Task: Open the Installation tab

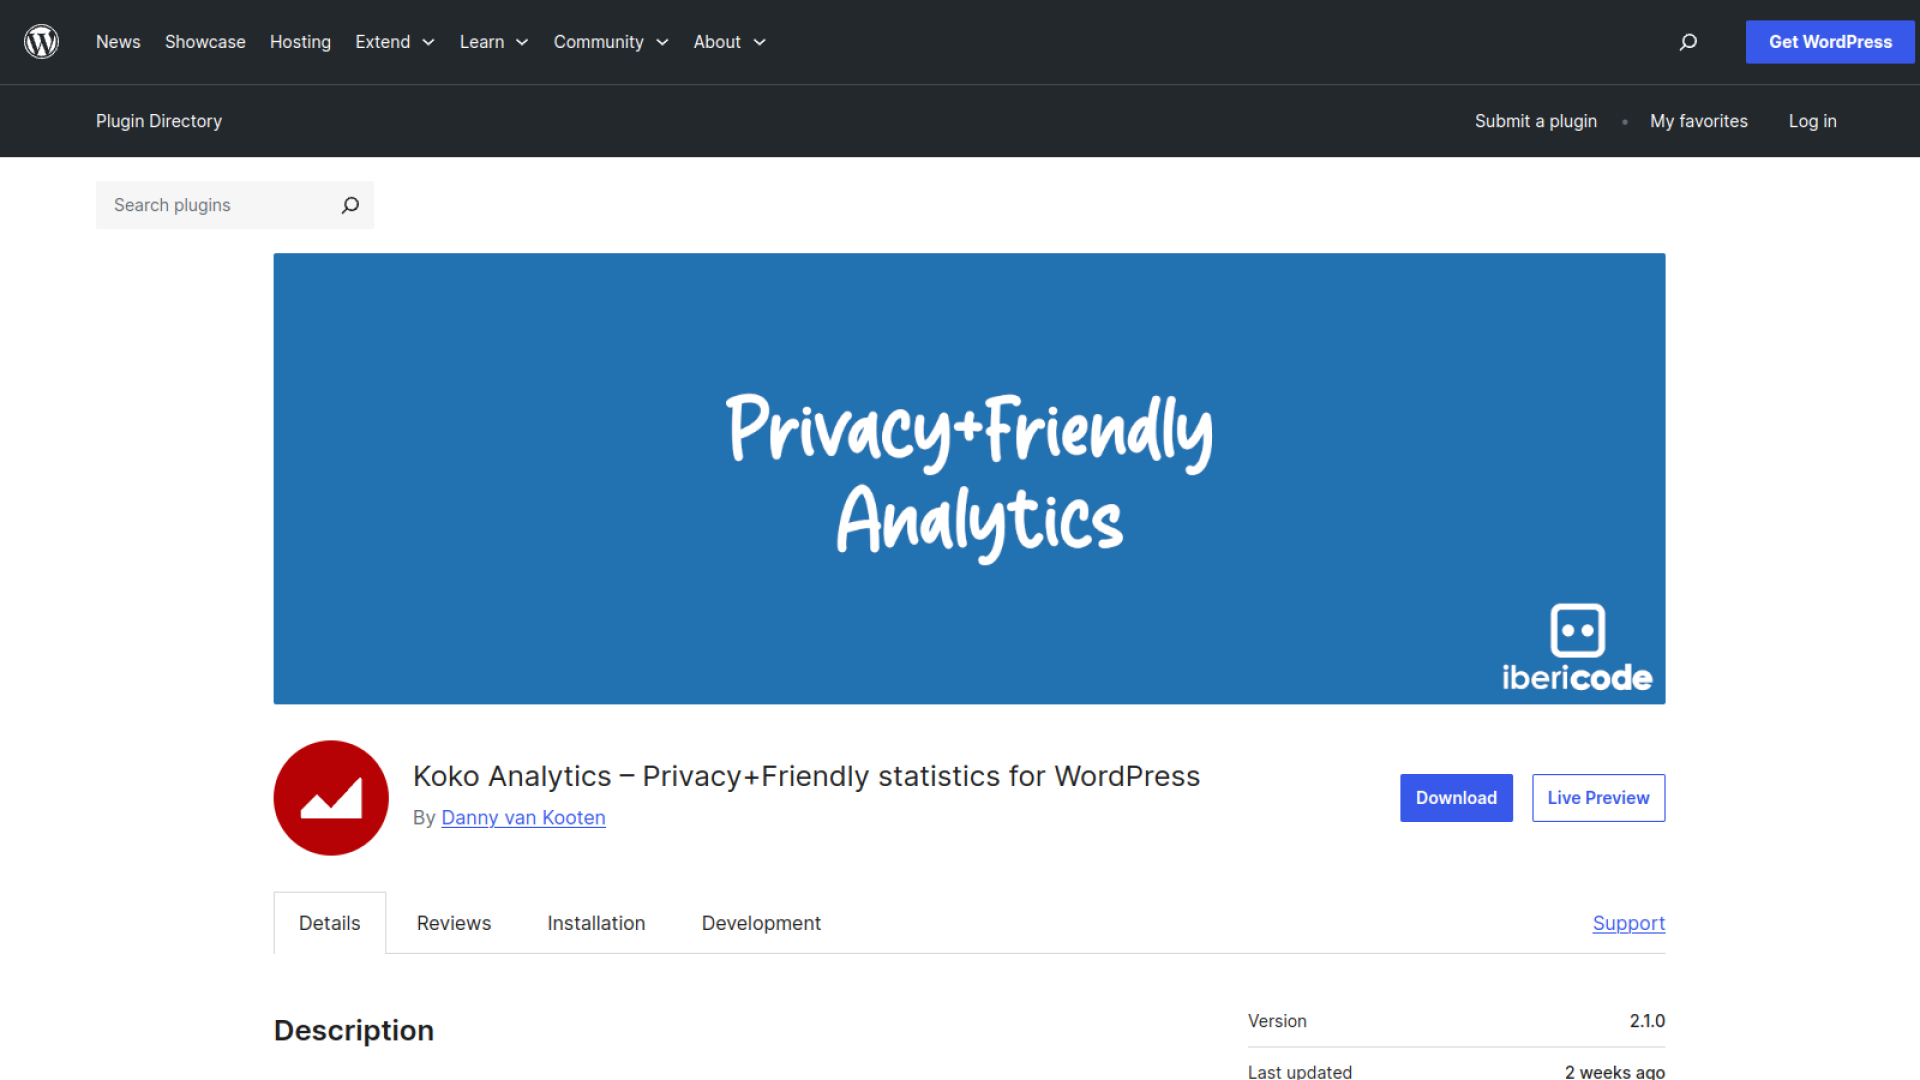Action: point(596,923)
